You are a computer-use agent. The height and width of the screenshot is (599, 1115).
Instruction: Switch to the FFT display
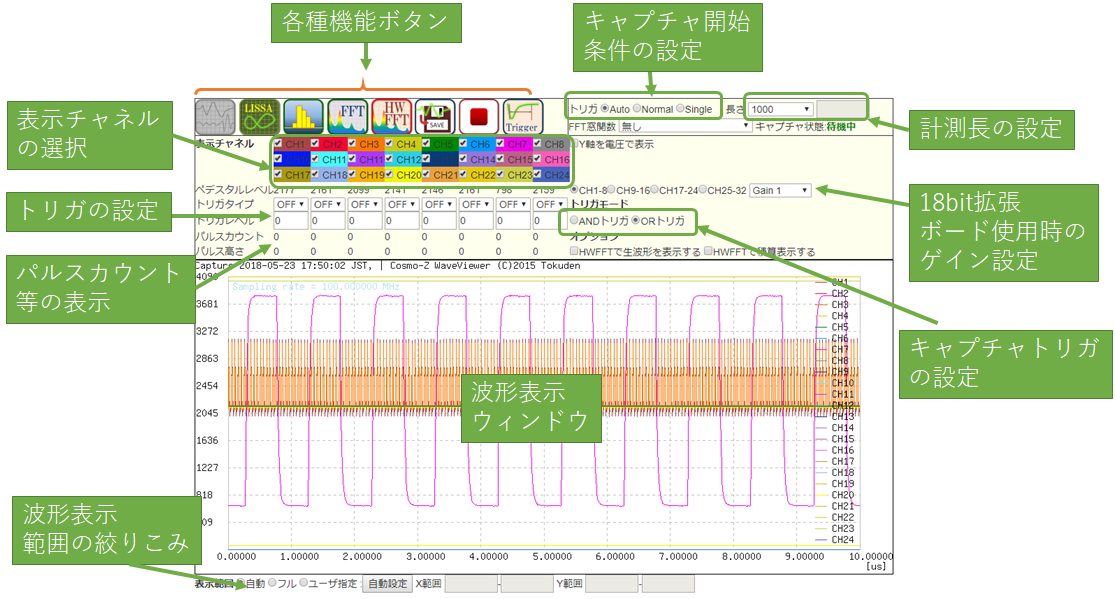(347, 117)
